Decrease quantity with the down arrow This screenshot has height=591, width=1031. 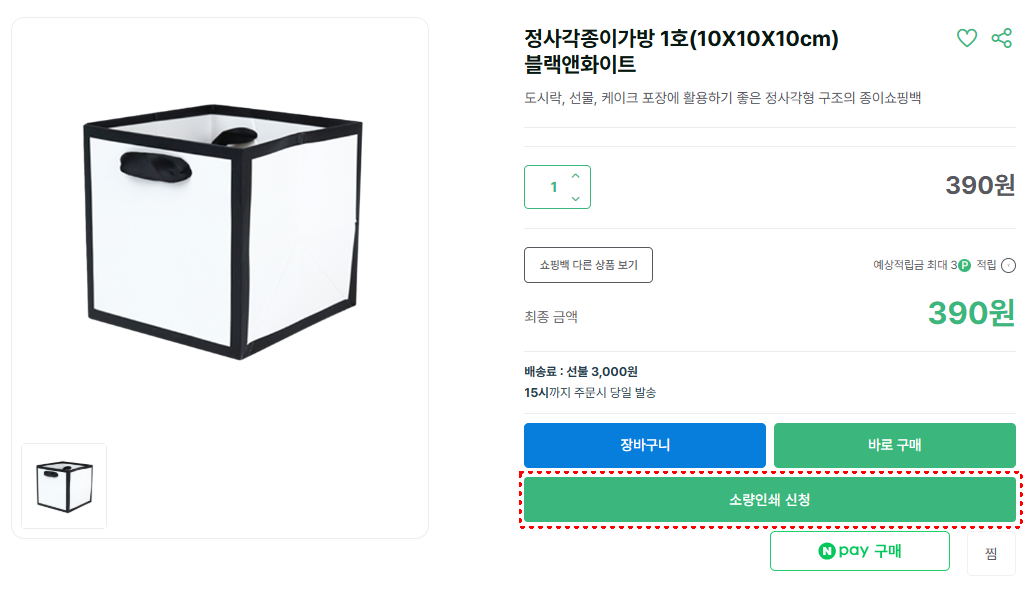(575, 198)
